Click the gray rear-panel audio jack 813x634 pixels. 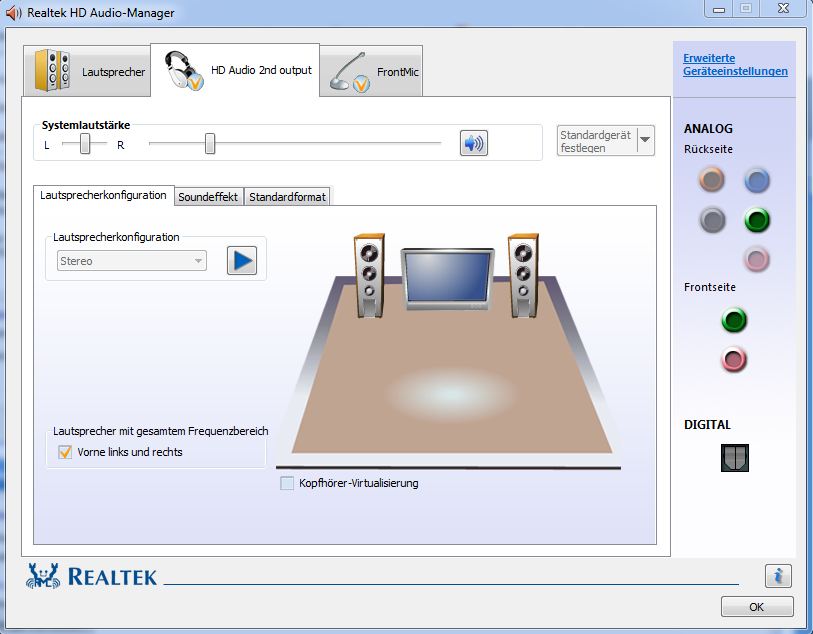point(712,220)
